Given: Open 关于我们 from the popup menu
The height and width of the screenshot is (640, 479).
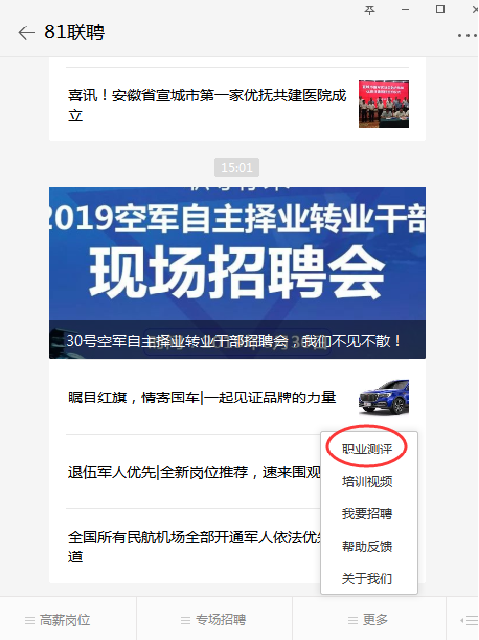Looking at the screenshot, I should 367,578.
